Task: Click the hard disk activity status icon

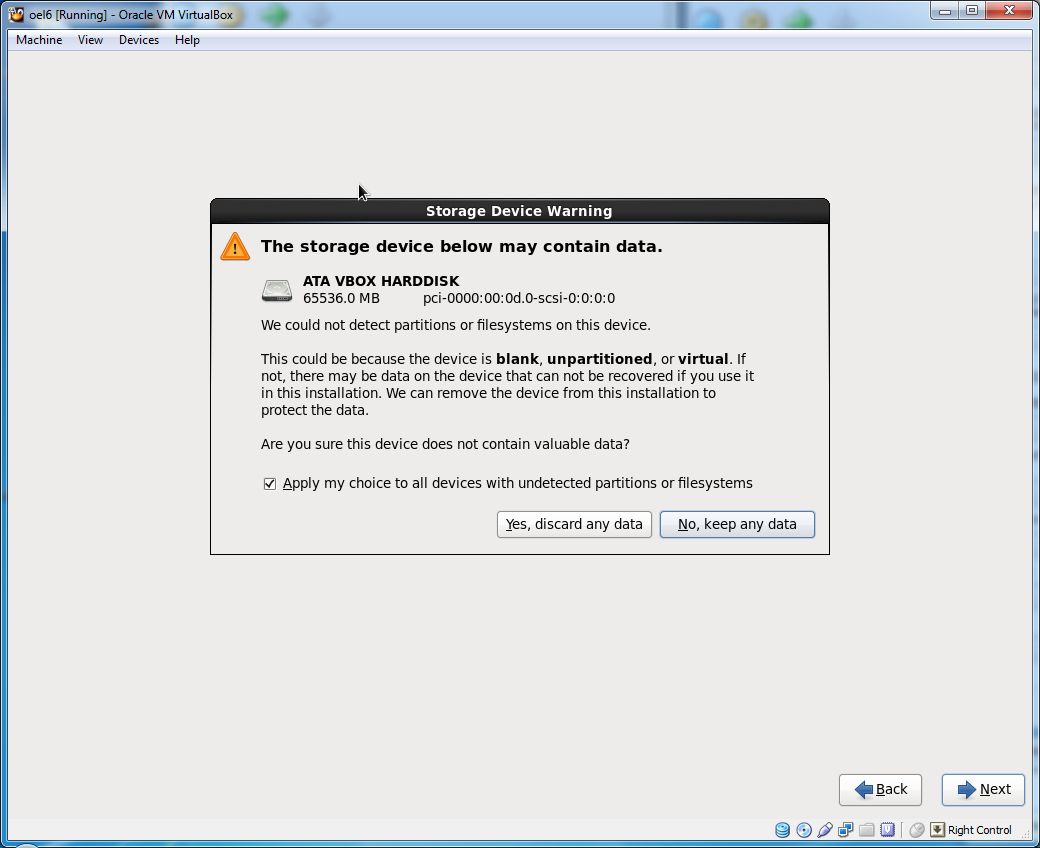Action: click(x=782, y=829)
